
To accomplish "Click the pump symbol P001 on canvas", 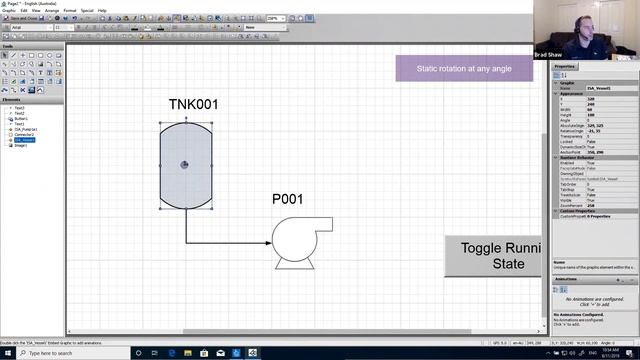I will pos(302,243).
